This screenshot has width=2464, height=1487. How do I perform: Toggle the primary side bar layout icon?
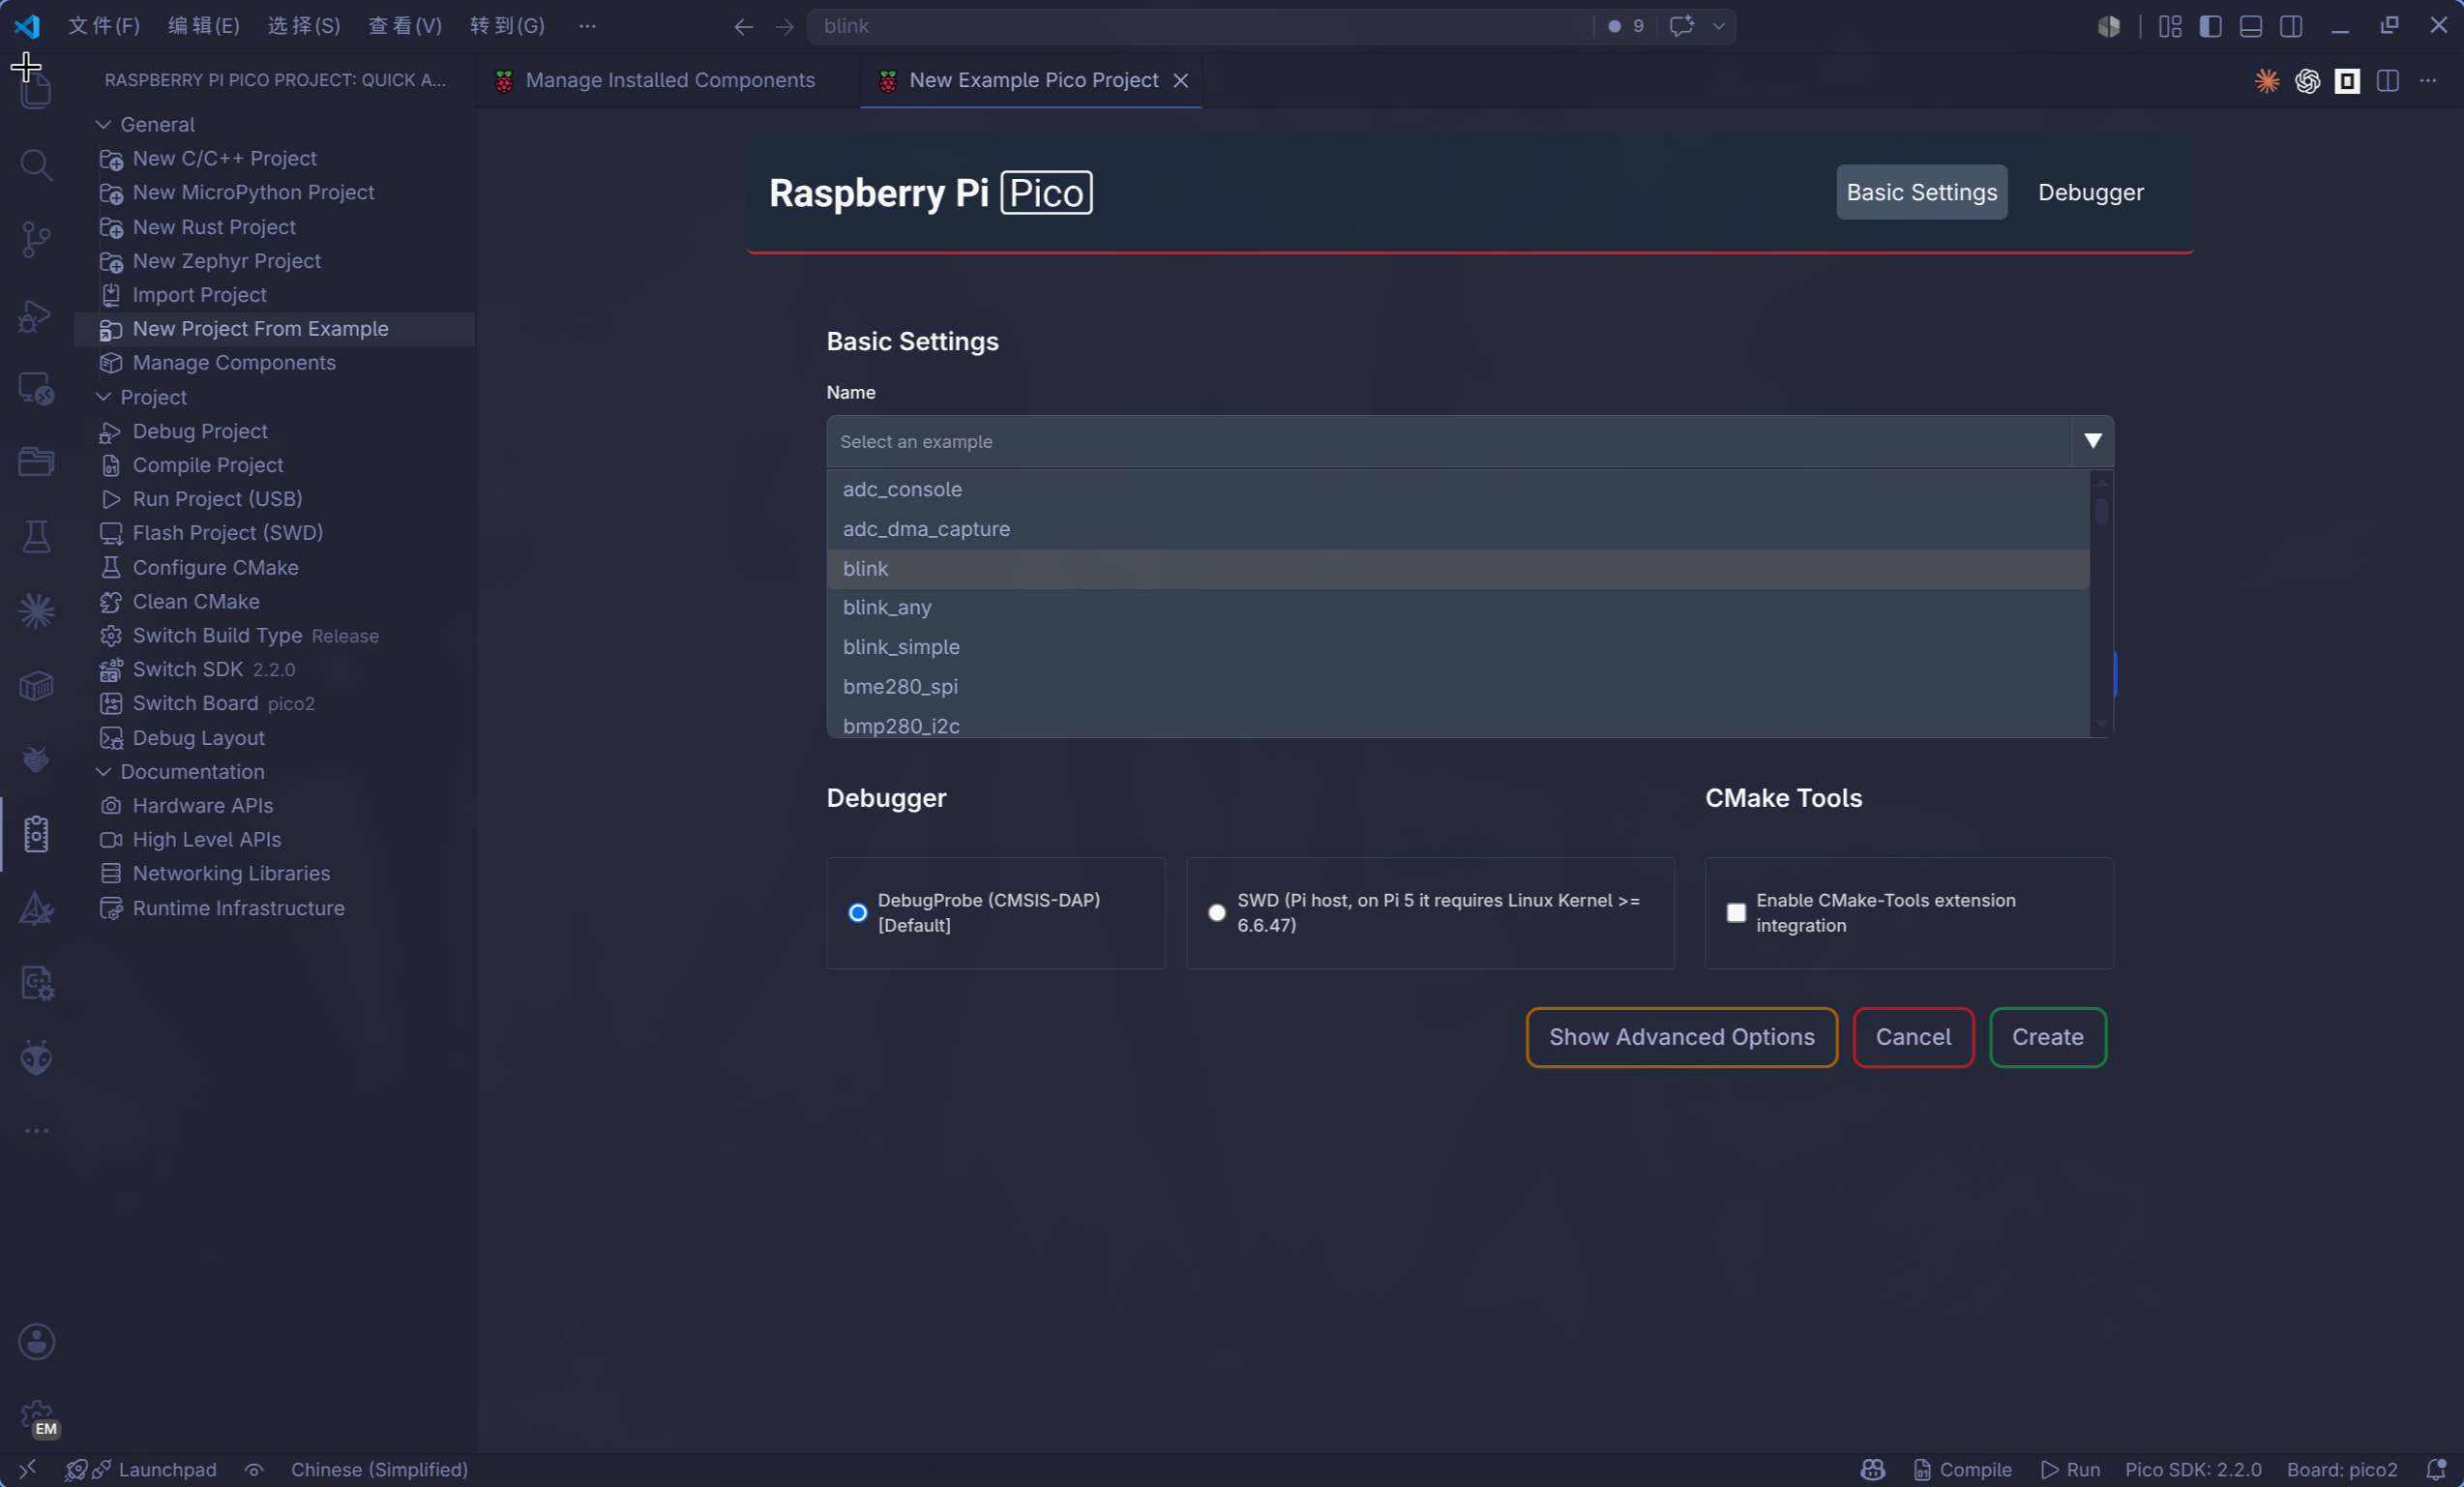tap(2211, 26)
